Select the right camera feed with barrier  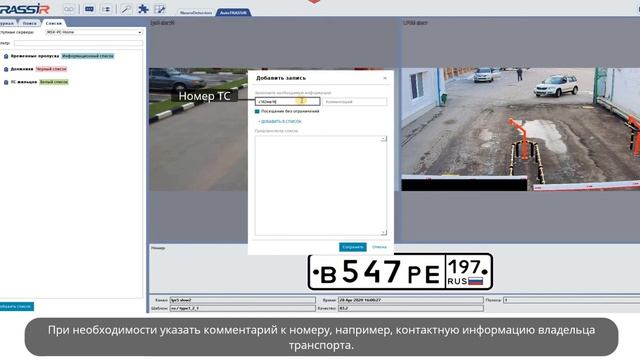tap(520, 129)
